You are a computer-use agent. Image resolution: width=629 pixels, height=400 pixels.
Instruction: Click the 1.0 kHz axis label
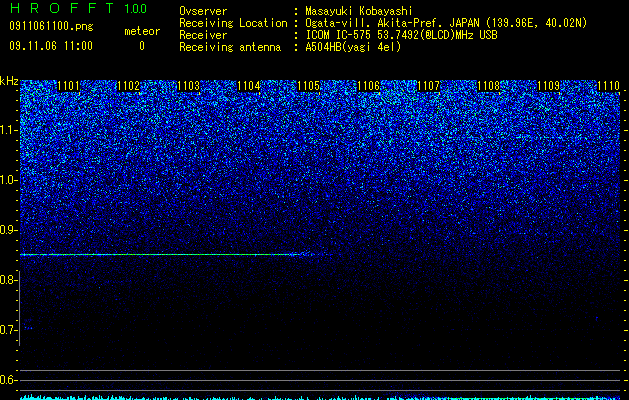tap(8, 180)
